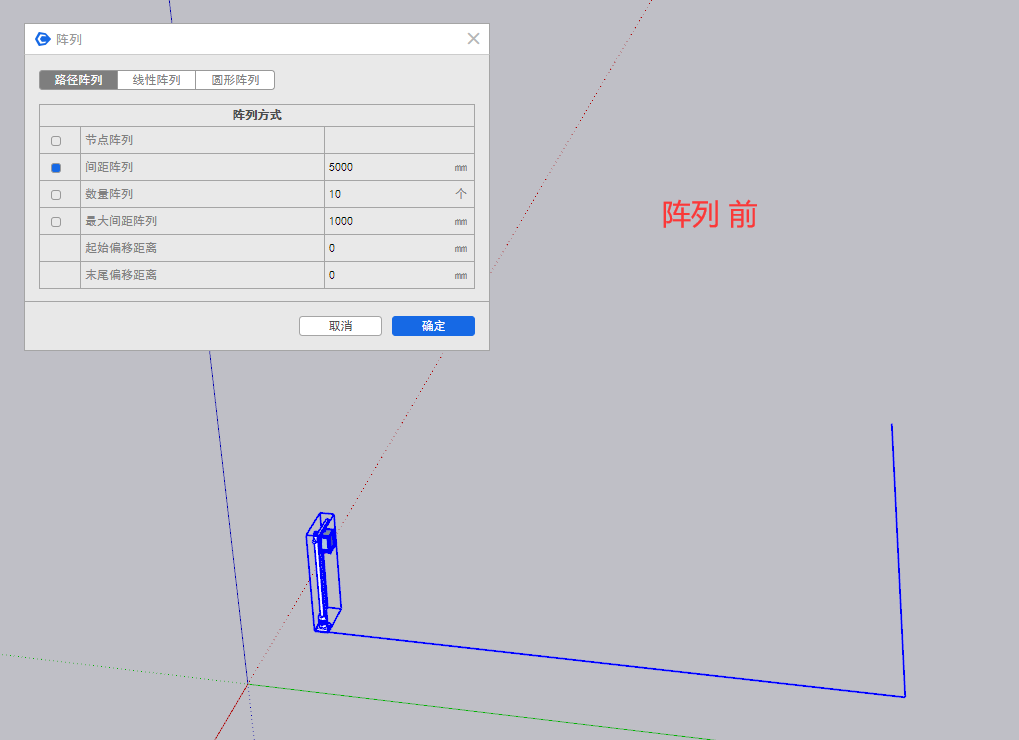Confirm the array with 确定 button
Screen dimensions: 1019x740
(433, 326)
